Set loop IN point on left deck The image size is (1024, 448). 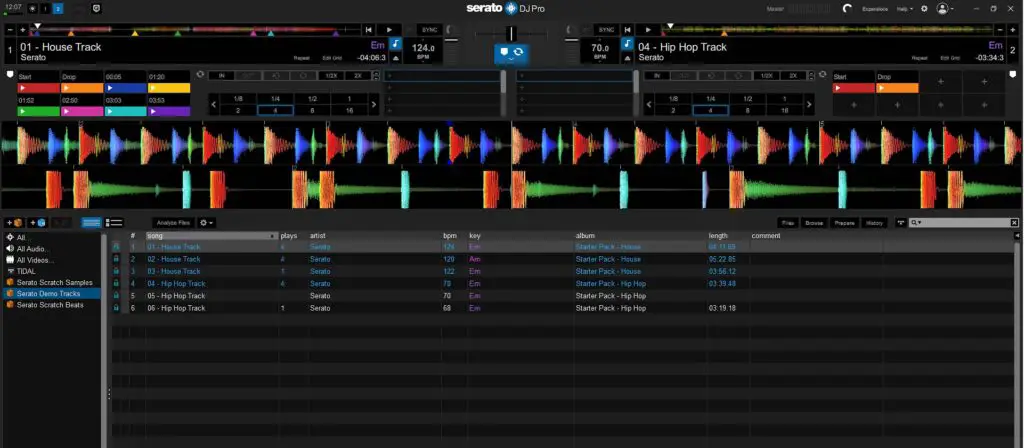tap(221, 76)
